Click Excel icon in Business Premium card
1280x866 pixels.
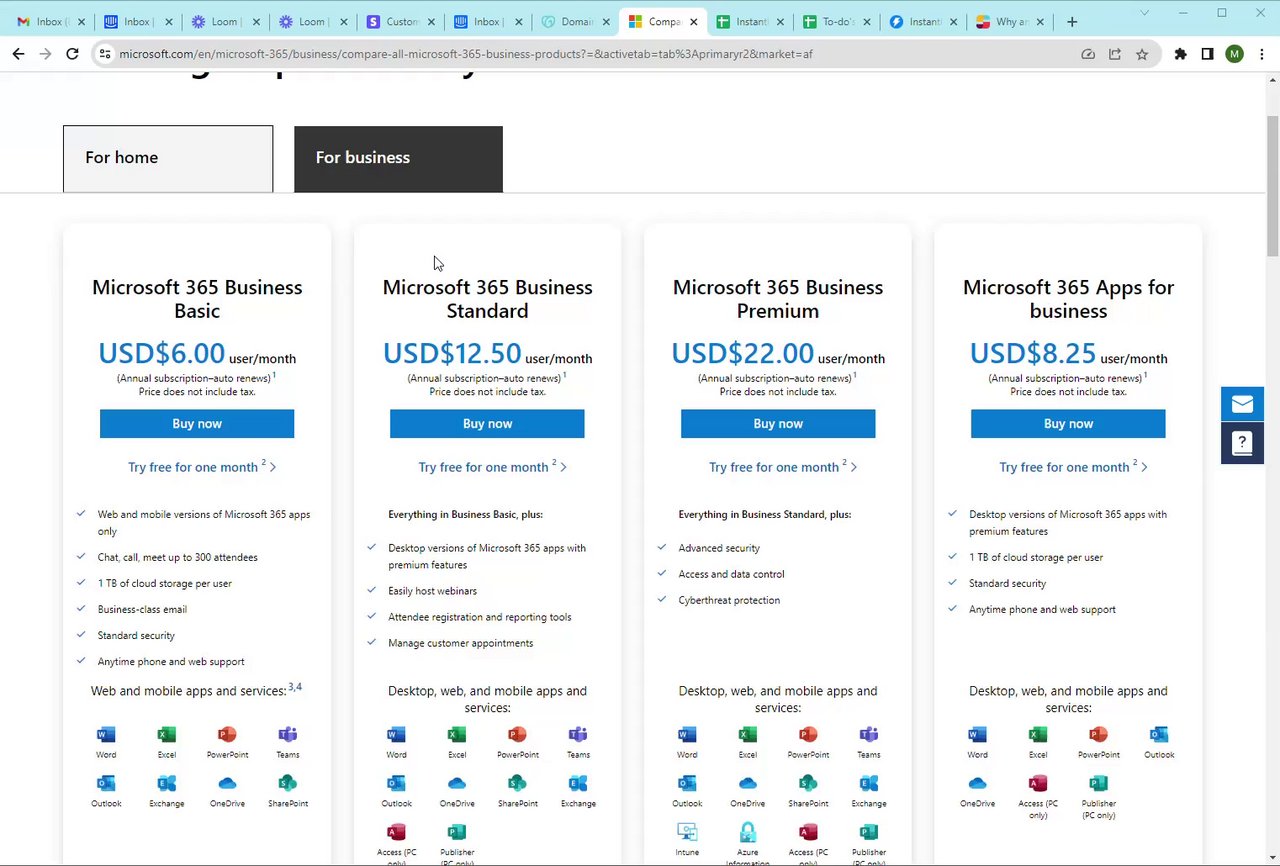(x=748, y=735)
